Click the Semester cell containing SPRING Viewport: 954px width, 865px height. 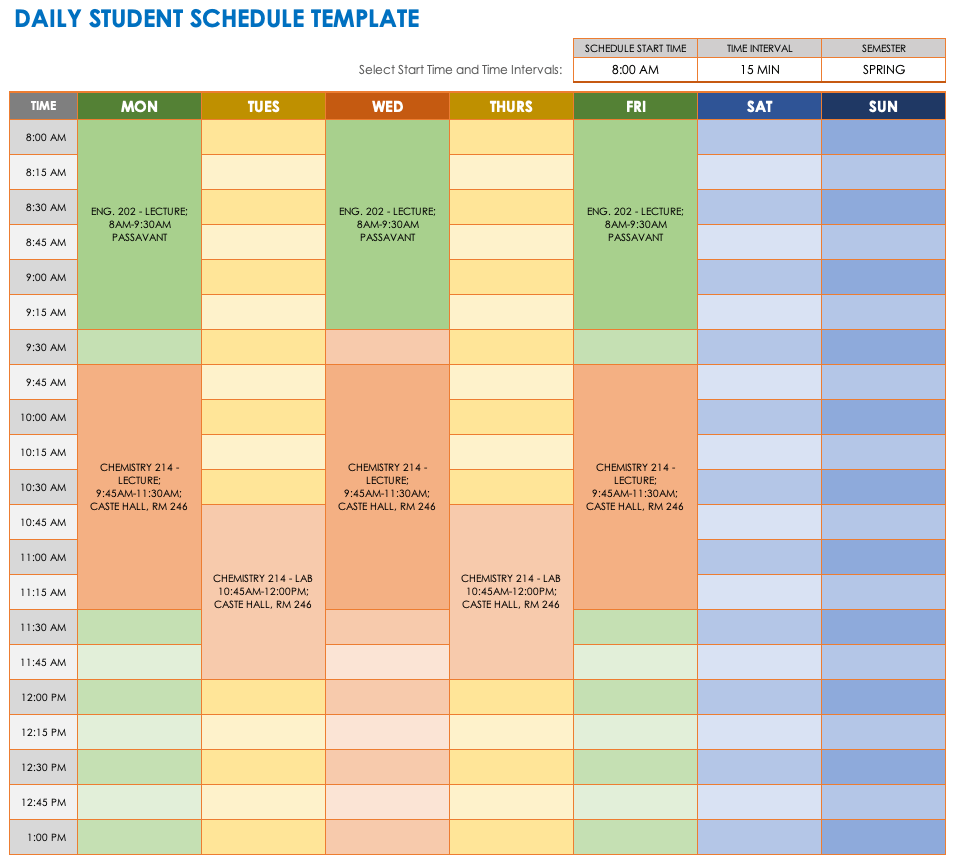click(x=883, y=70)
